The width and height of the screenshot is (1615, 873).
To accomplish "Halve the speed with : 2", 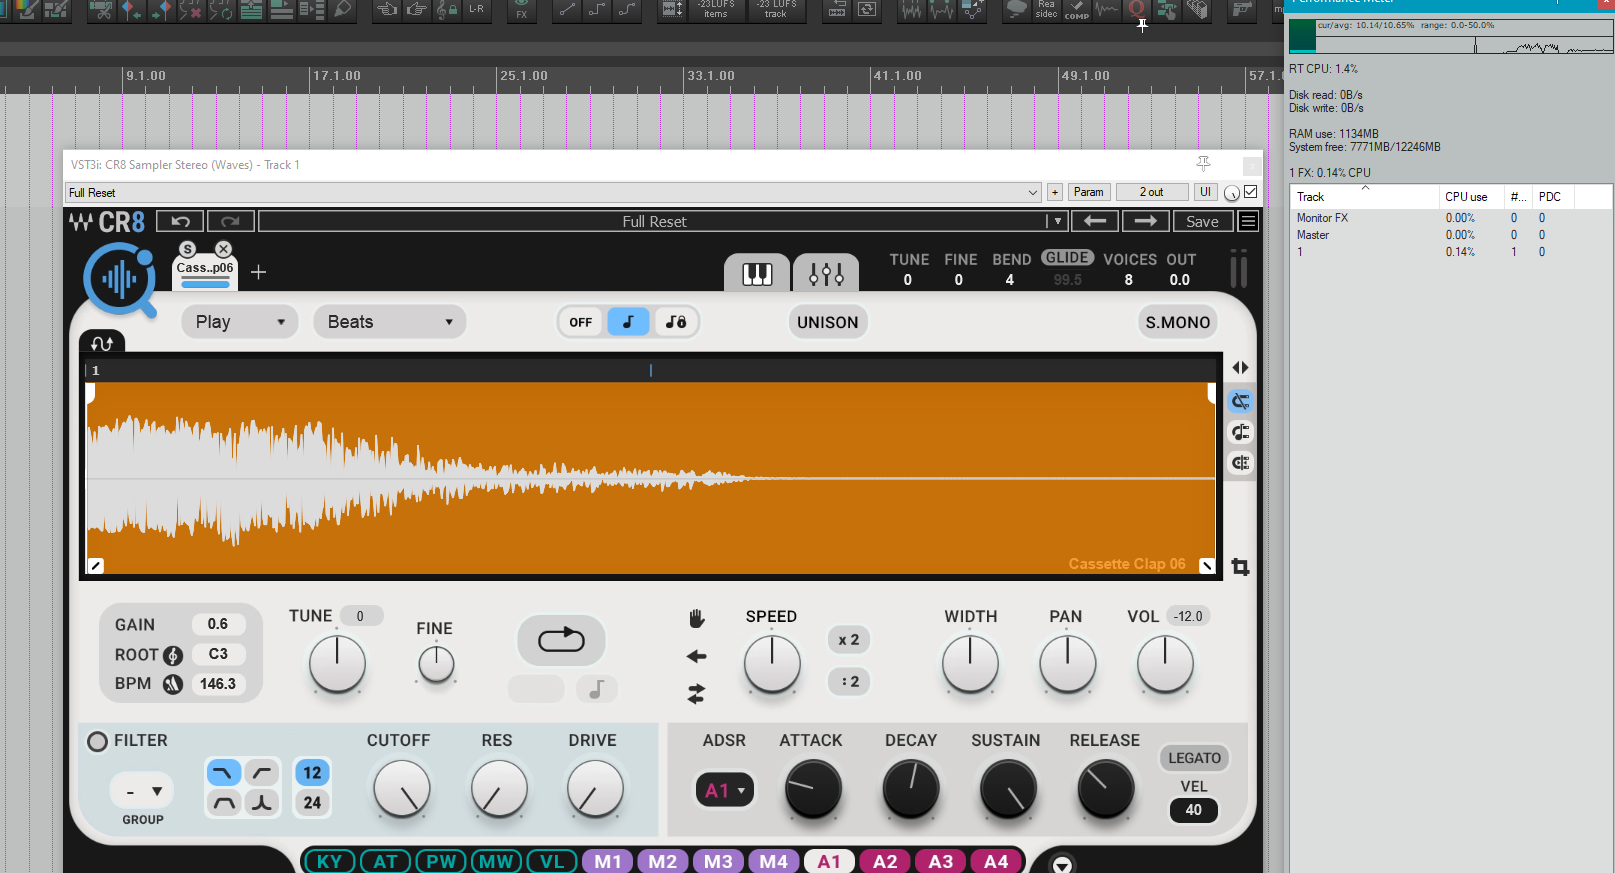I will pos(849,682).
